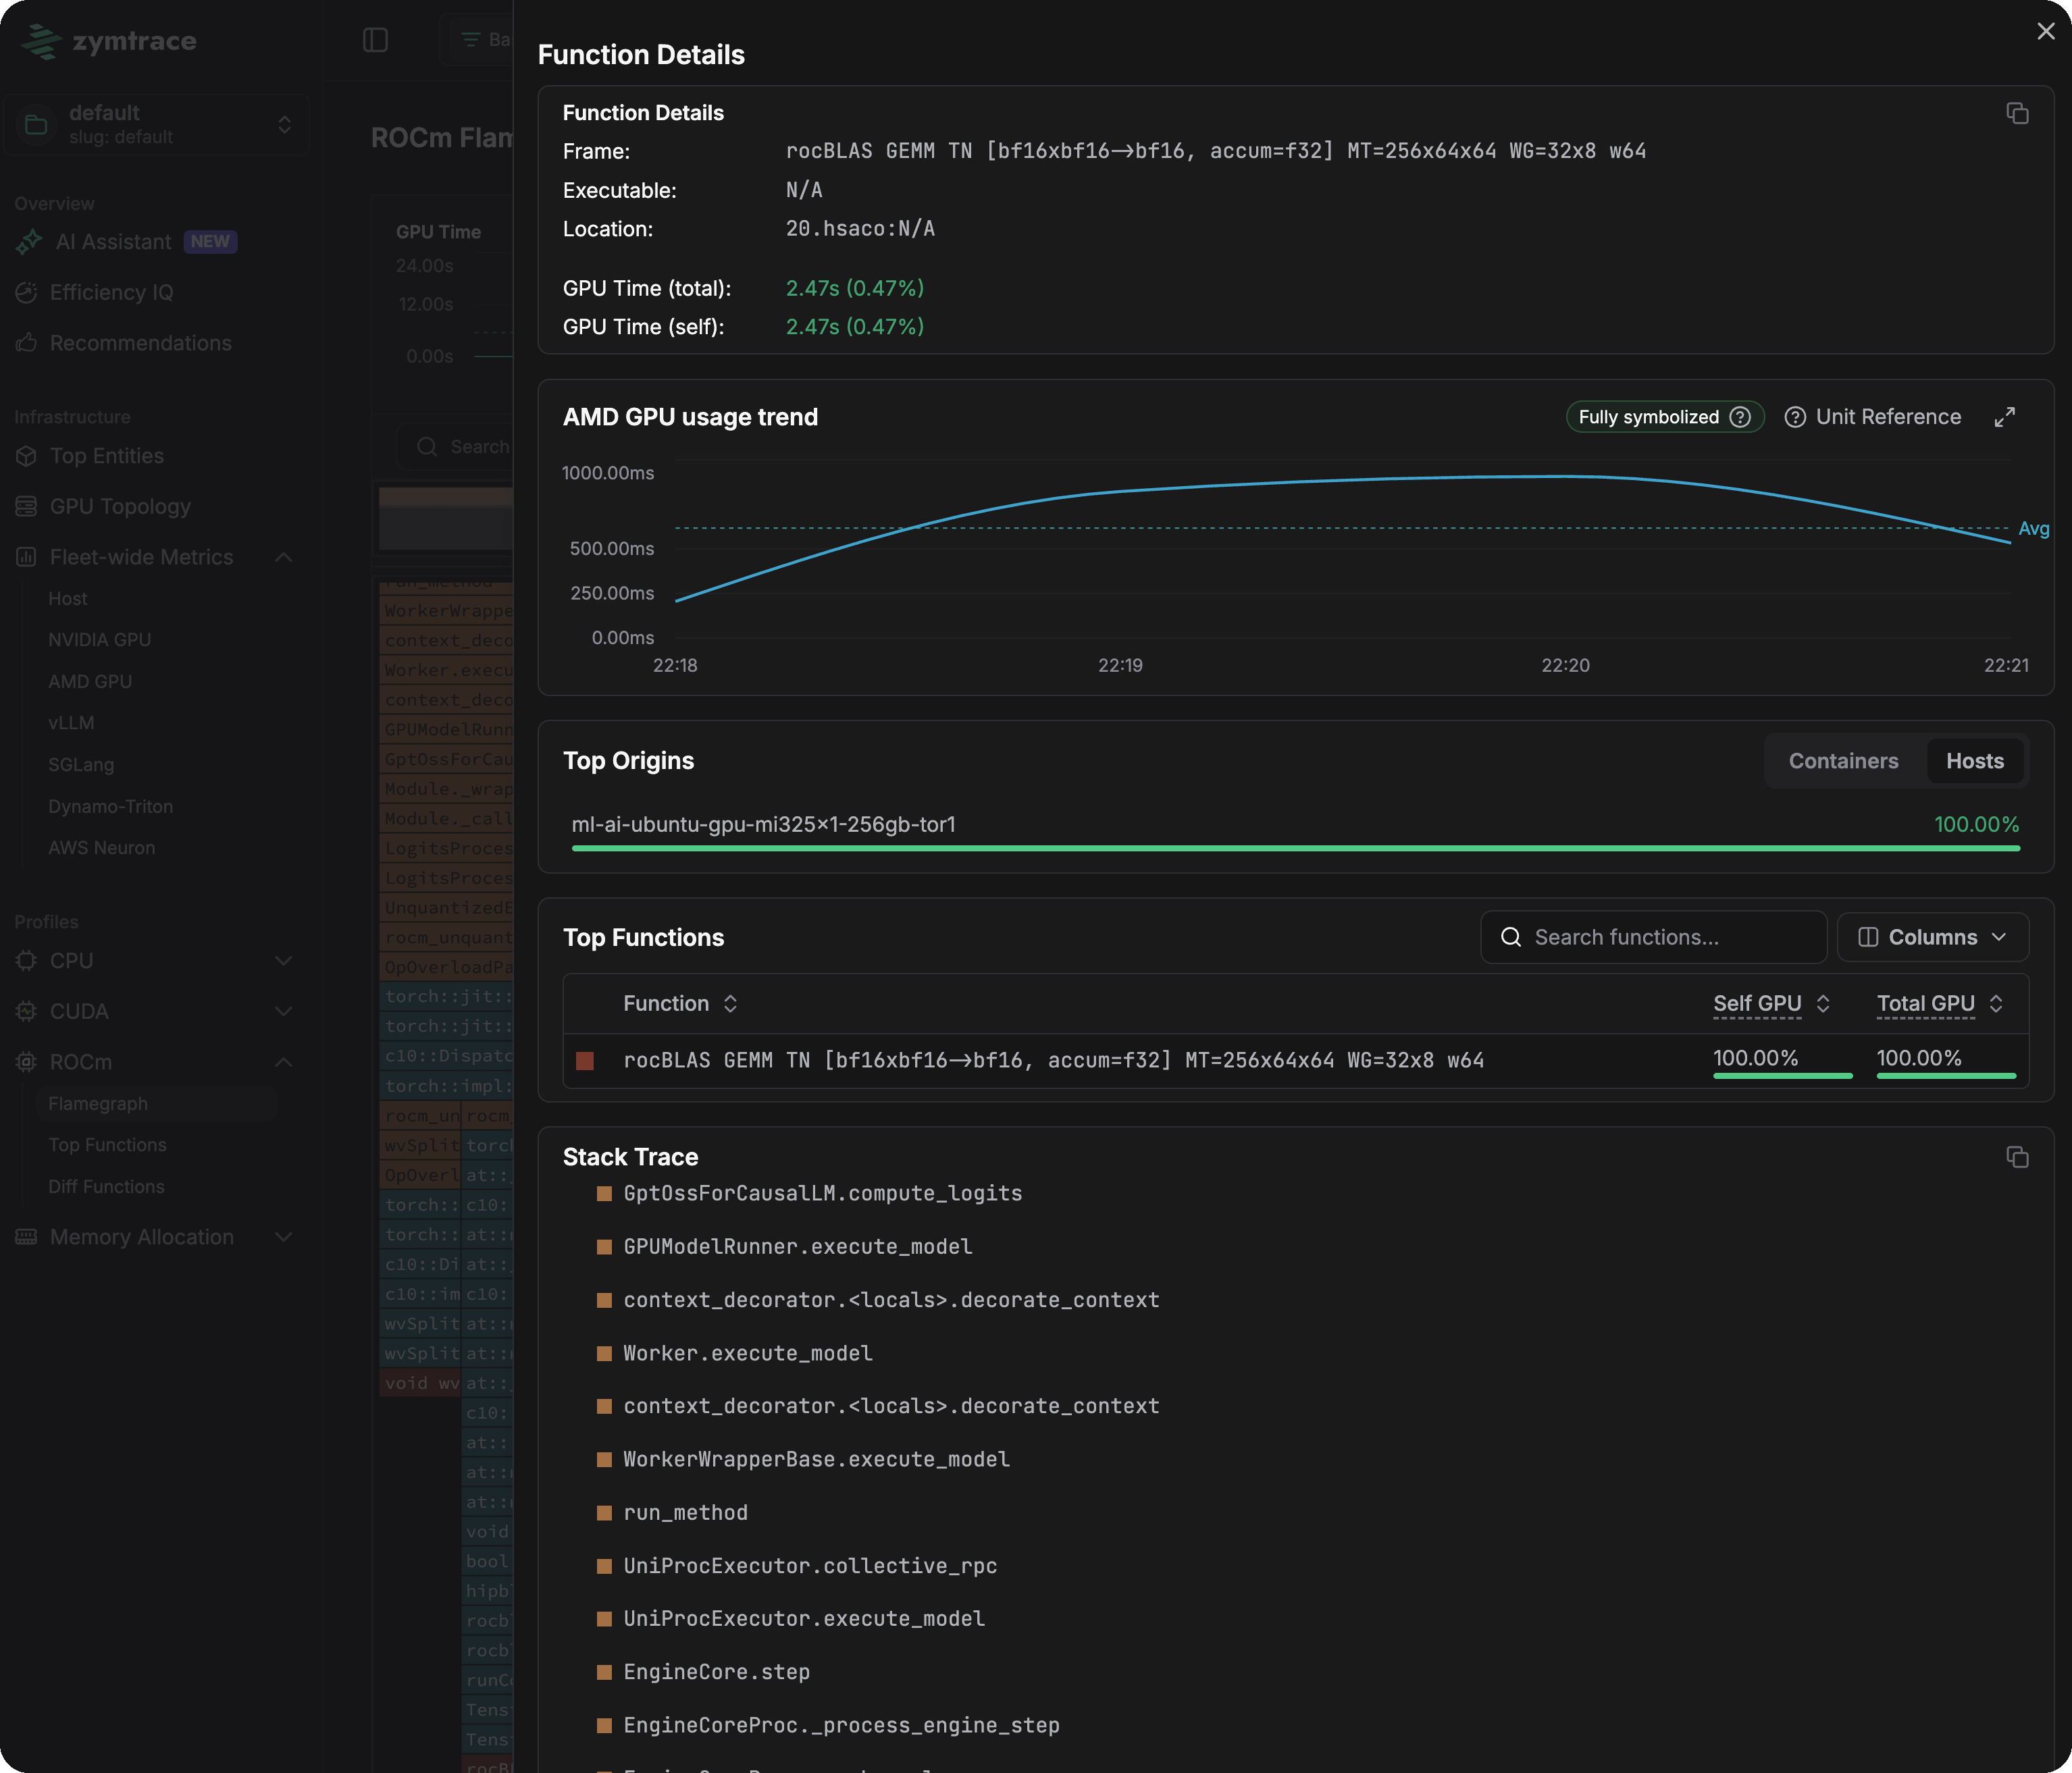Open the Unit Reference help
The width and height of the screenshot is (2072, 1773).
pyautogui.click(x=1873, y=417)
